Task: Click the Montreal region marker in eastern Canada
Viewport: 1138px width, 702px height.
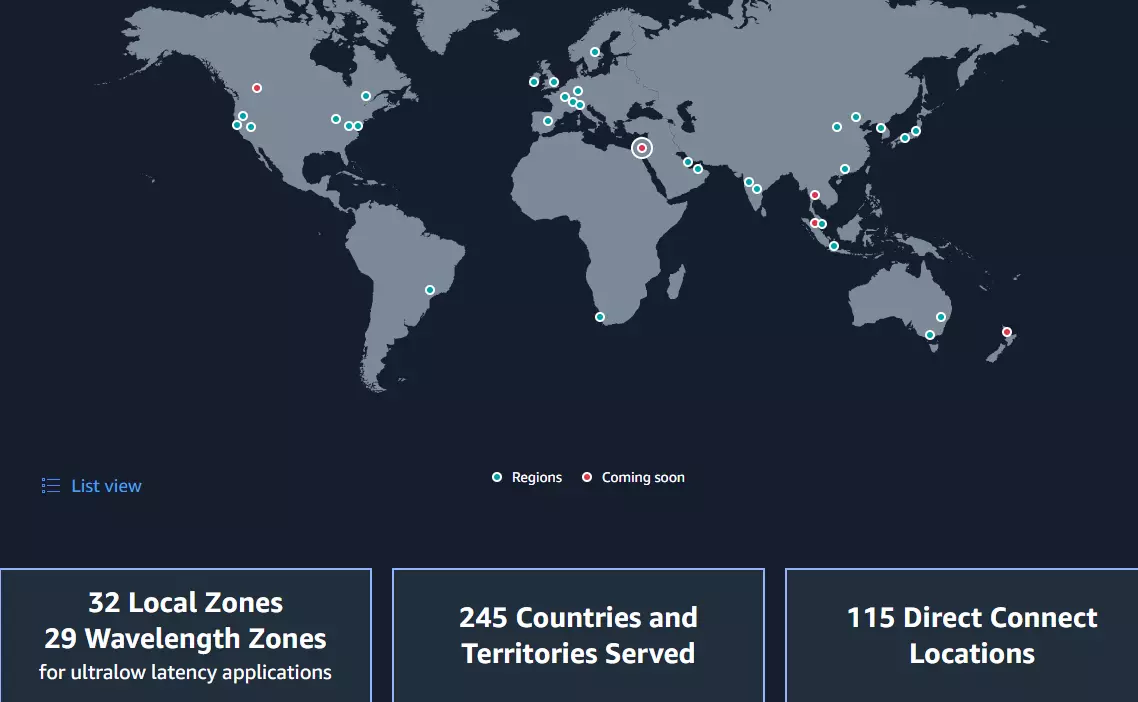Action: 366,96
